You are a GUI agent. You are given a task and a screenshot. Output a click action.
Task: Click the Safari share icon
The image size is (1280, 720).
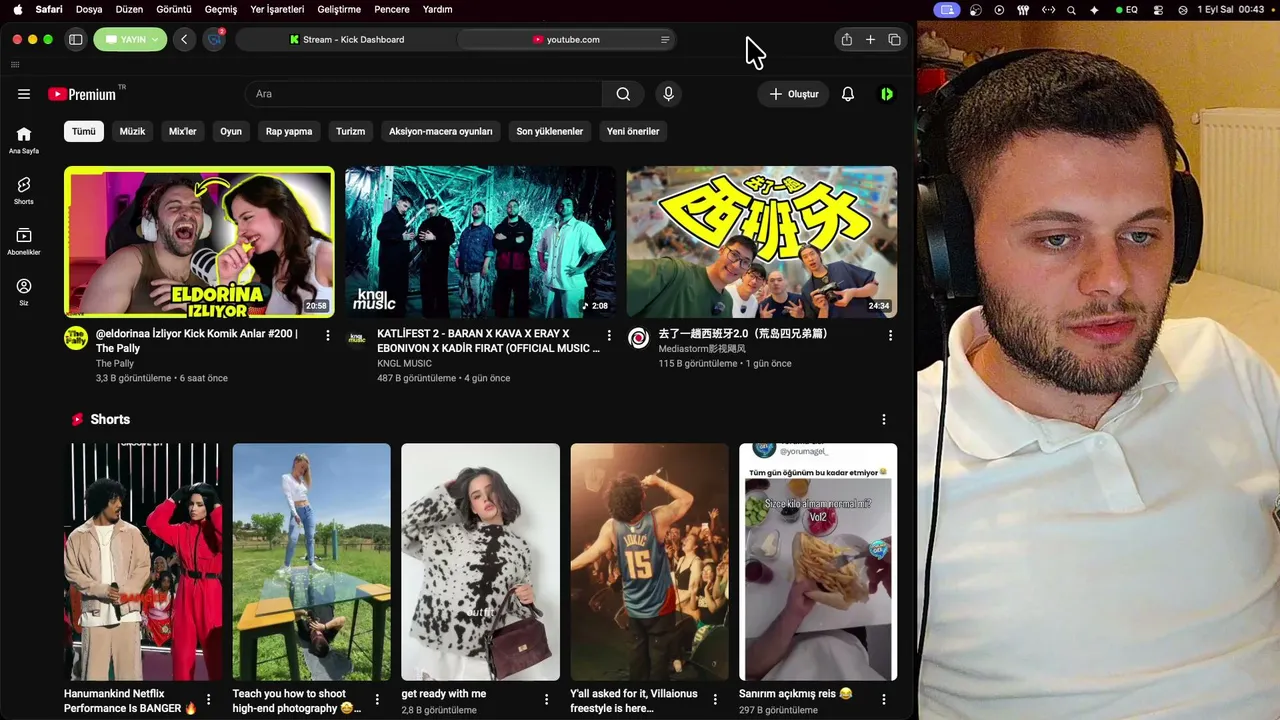click(847, 40)
